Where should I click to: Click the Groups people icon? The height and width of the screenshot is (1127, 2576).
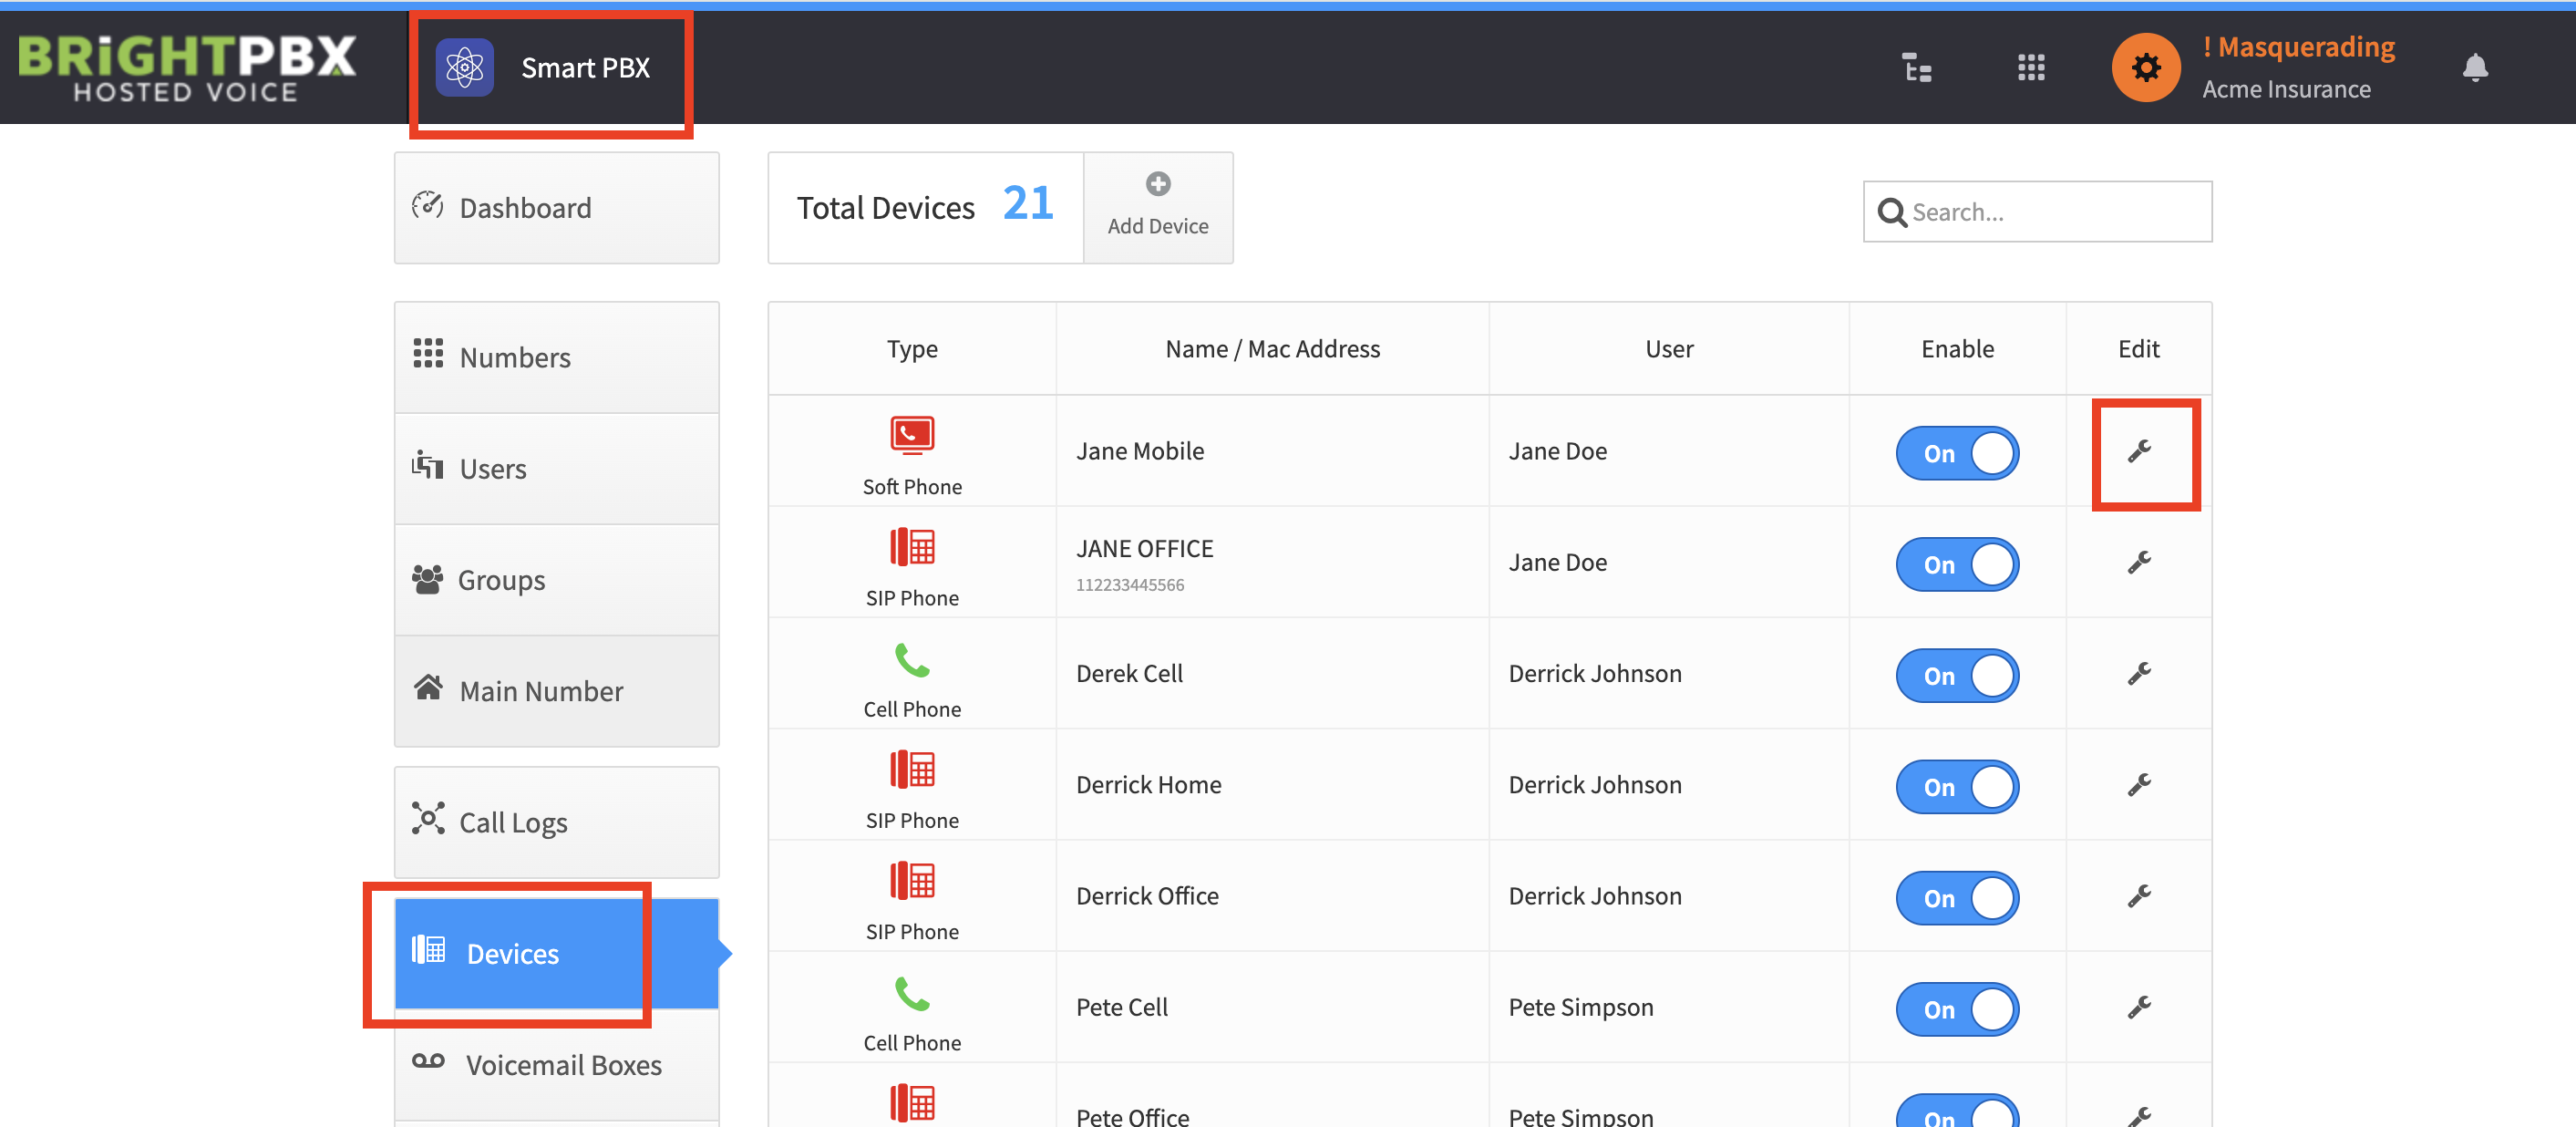click(427, 579)
